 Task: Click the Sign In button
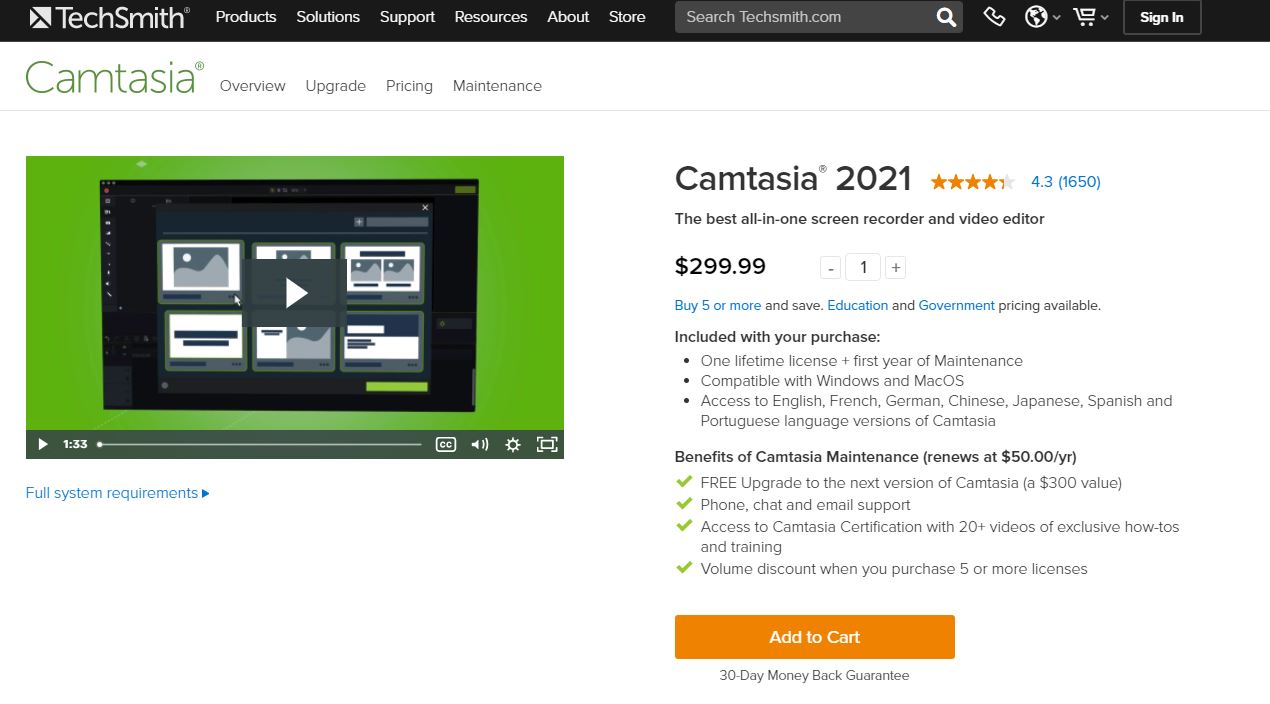coord(1162,17)
